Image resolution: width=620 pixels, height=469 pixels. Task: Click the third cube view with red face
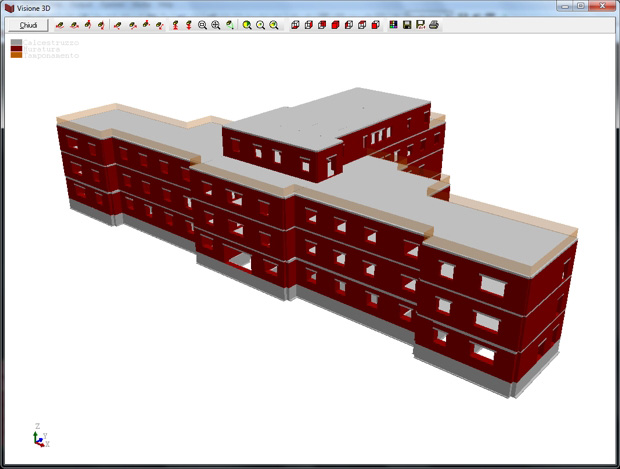pos(322,25)
